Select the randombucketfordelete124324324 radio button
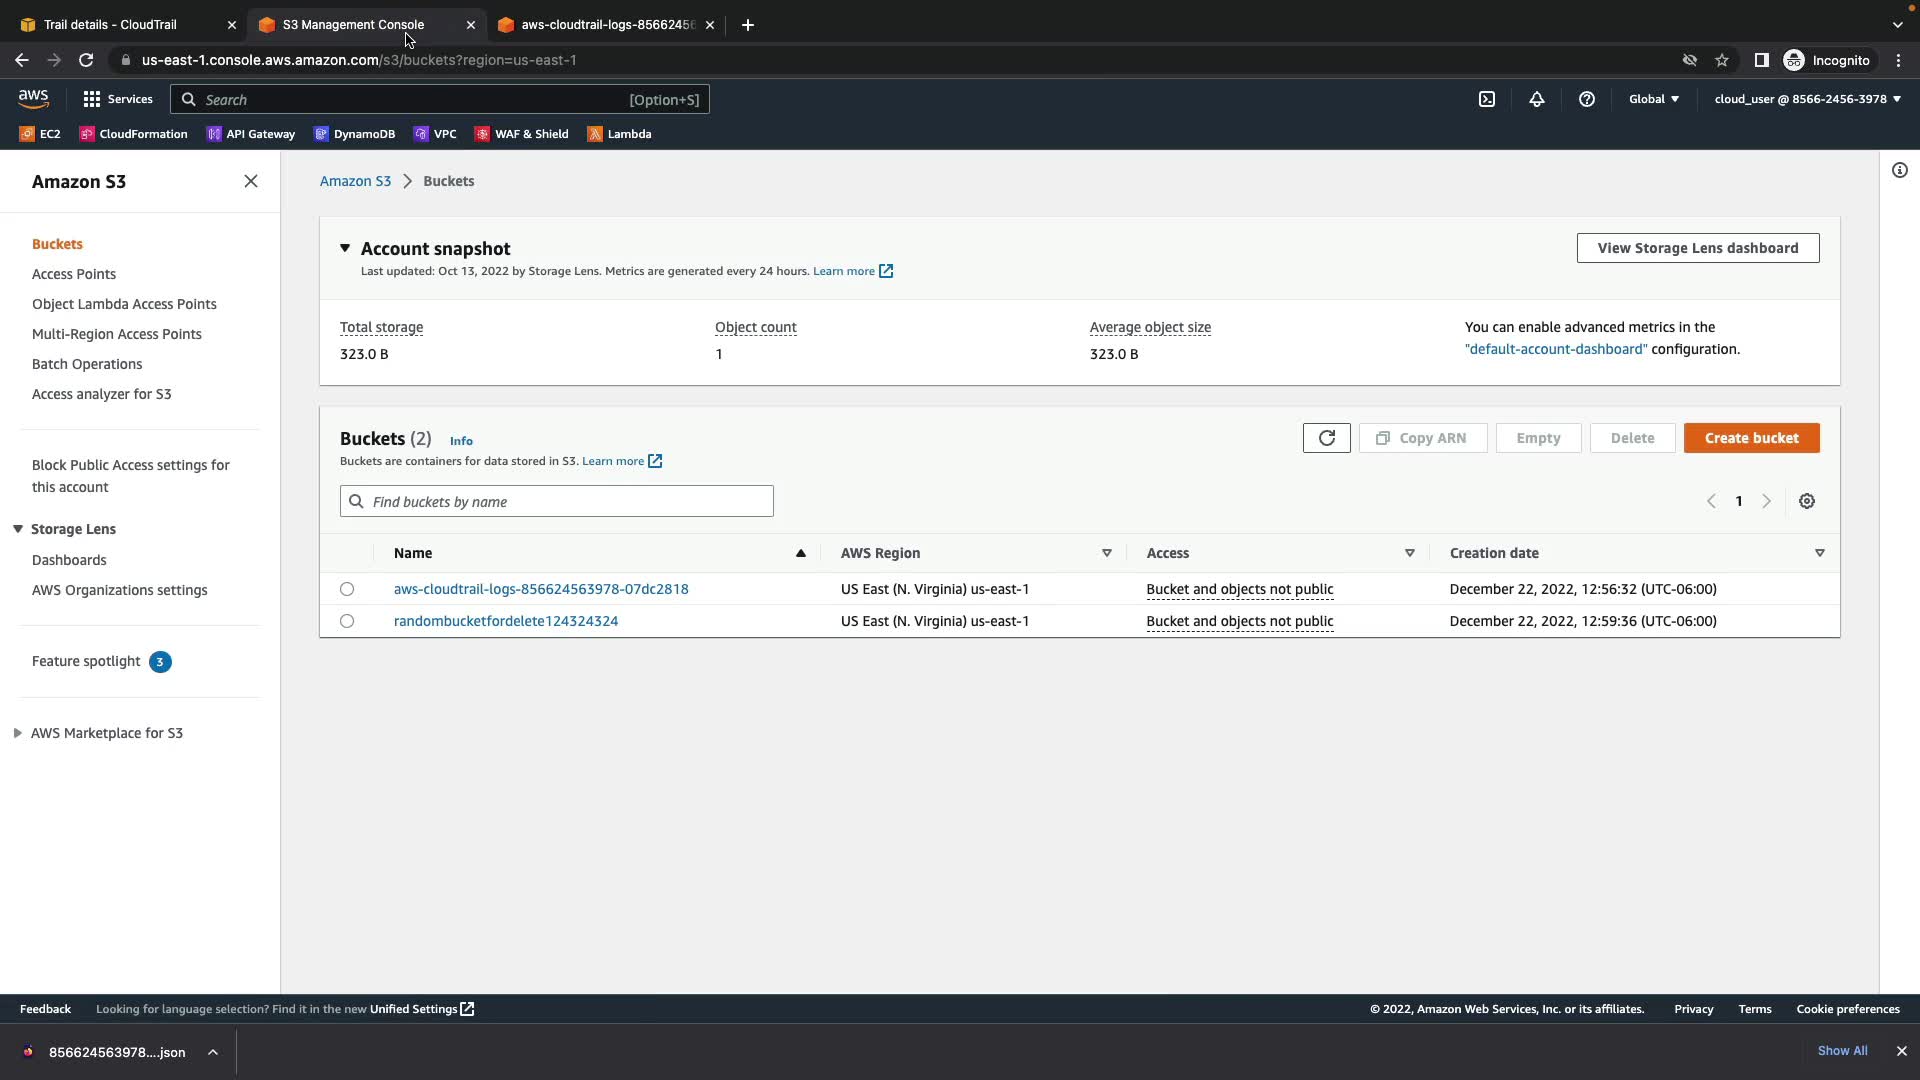Viewport: 1920px width, 1080px height. click(347, 621)
